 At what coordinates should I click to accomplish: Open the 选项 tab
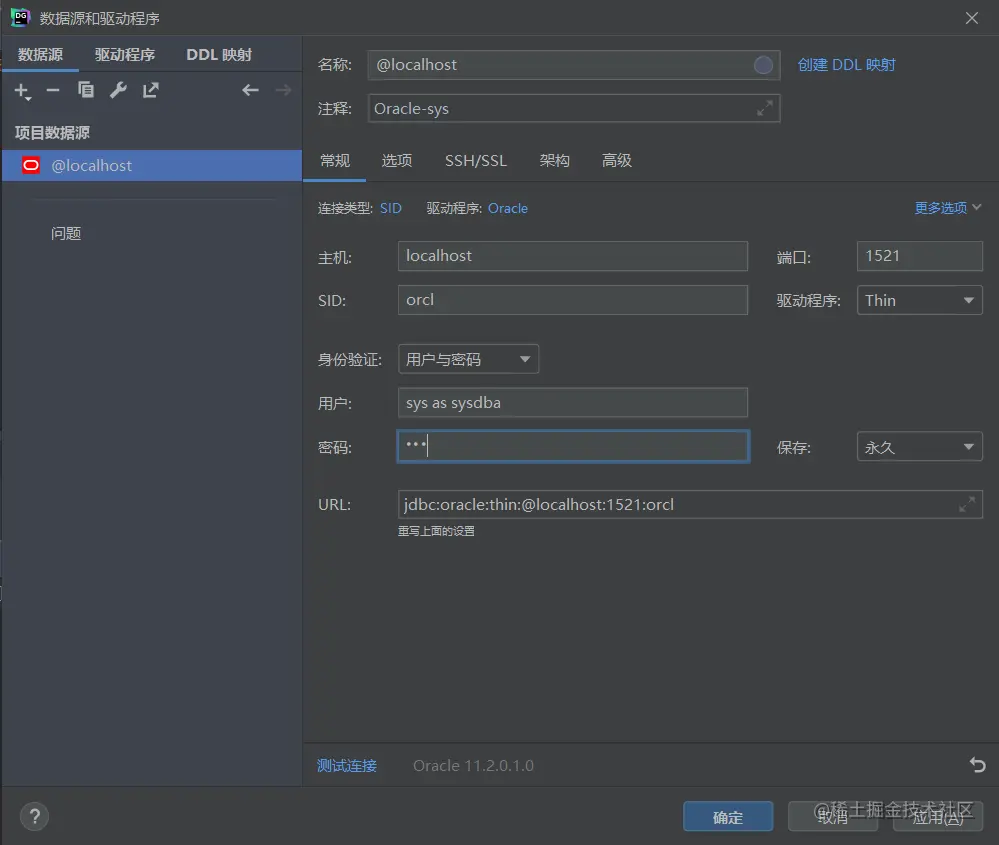point(397,161)
